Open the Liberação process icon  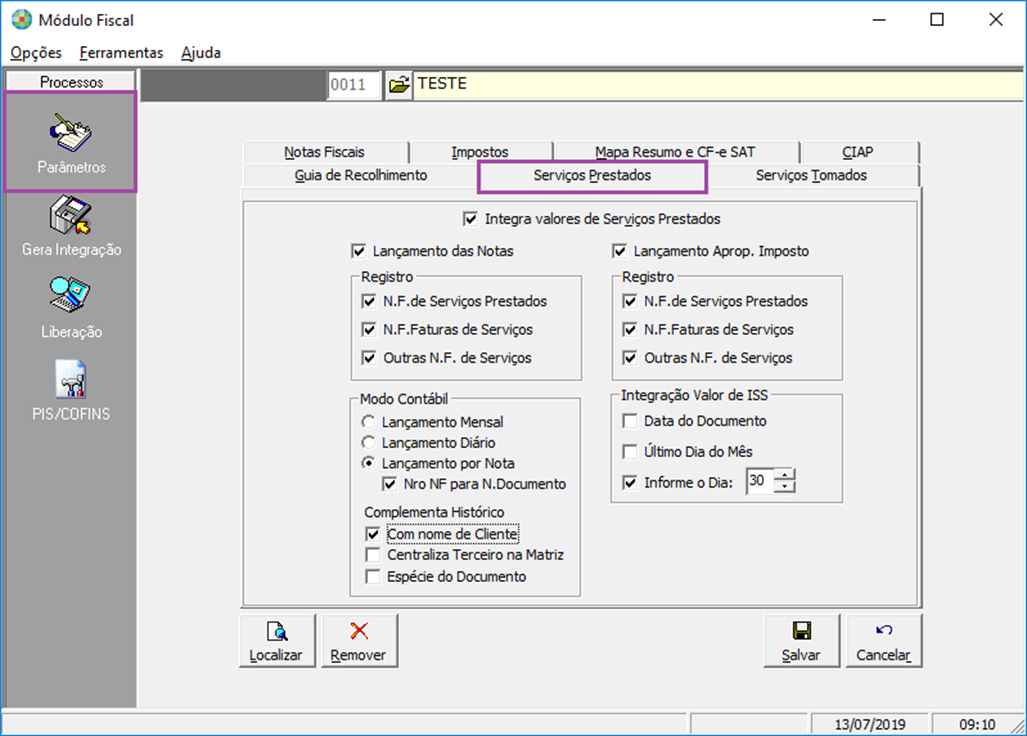pos(71,308)
